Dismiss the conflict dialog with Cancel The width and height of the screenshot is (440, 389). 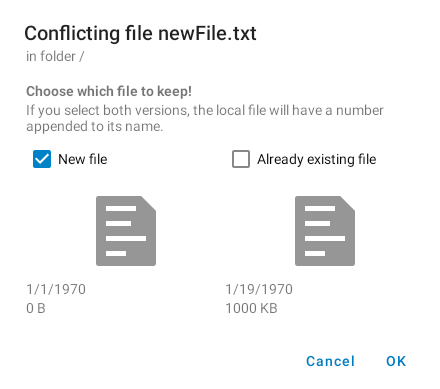[330, 361]
